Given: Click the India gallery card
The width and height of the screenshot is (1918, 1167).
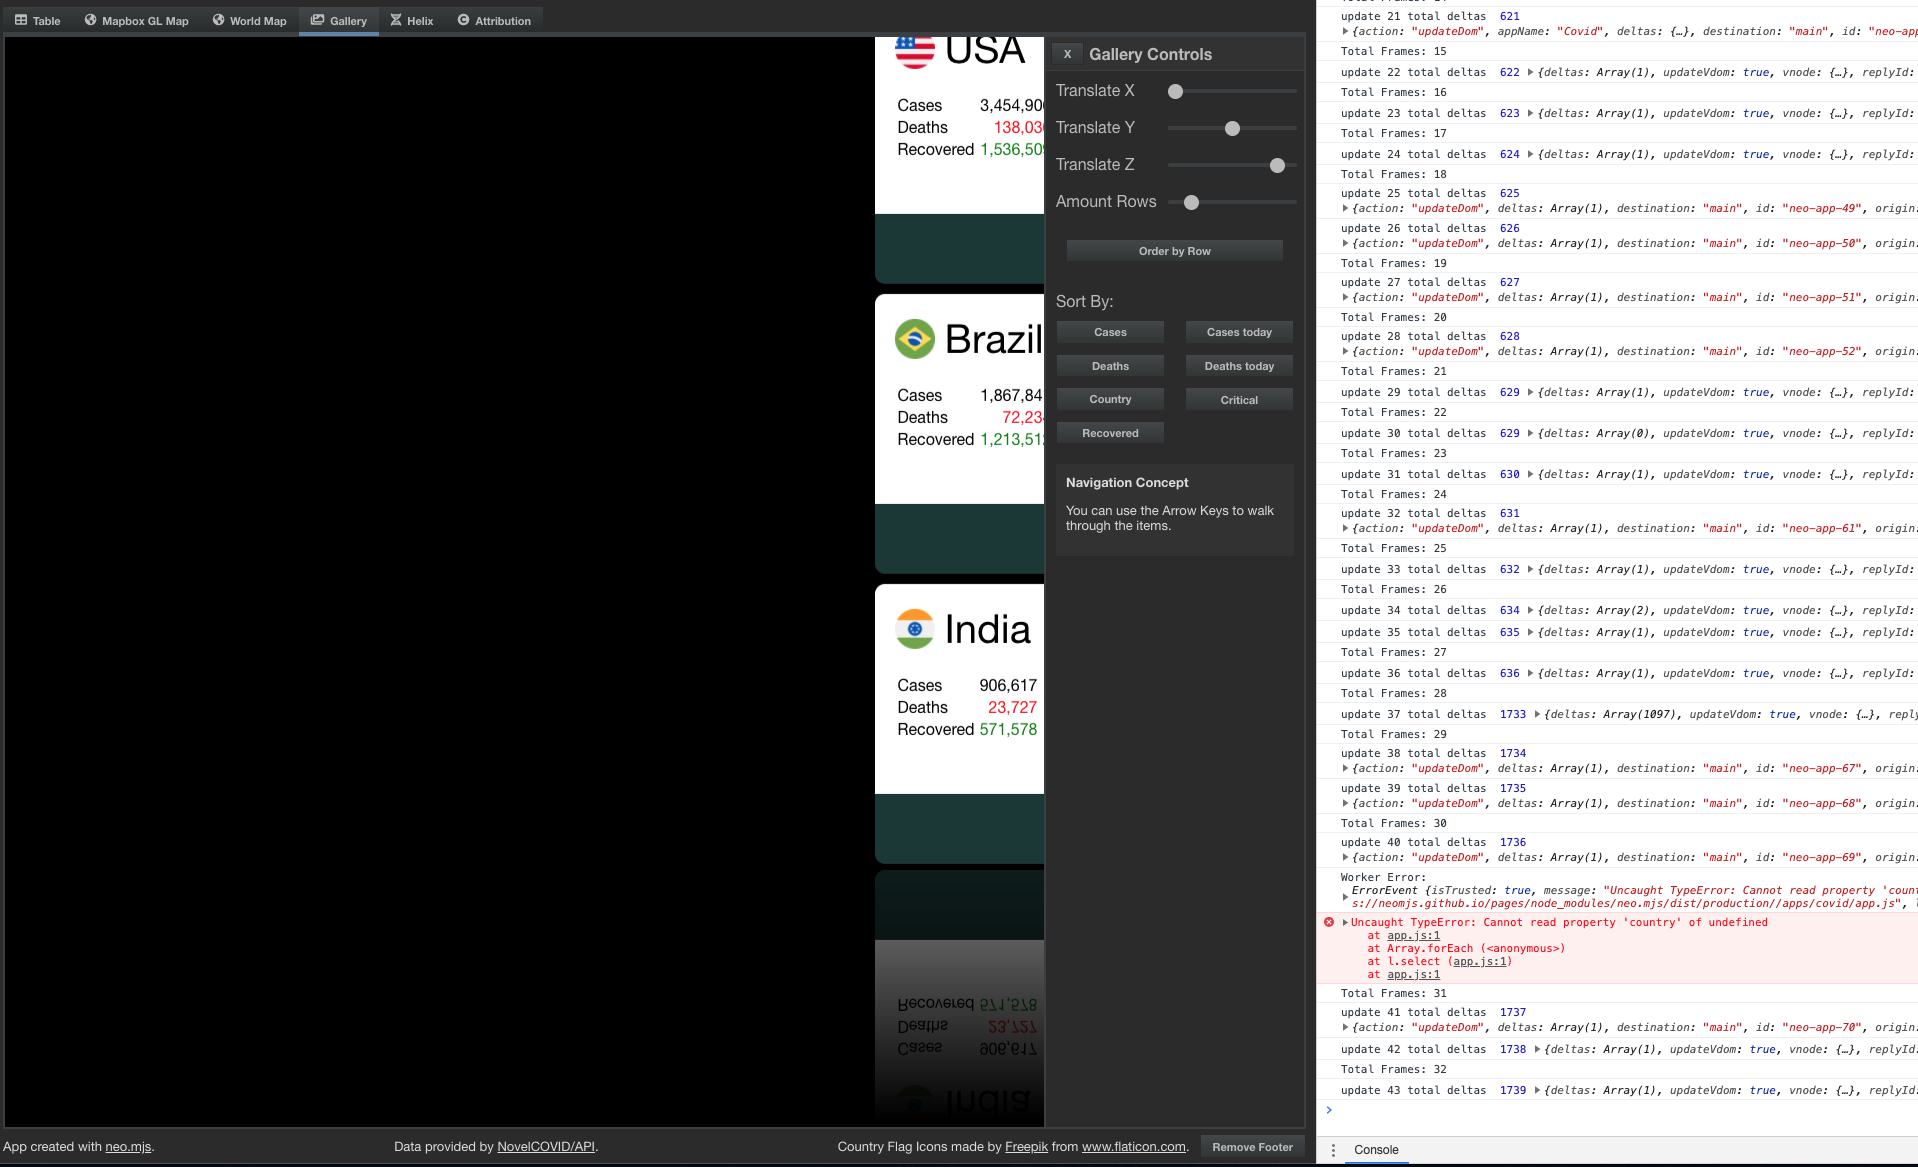Looking at the screenshot, I should point(959,723).
